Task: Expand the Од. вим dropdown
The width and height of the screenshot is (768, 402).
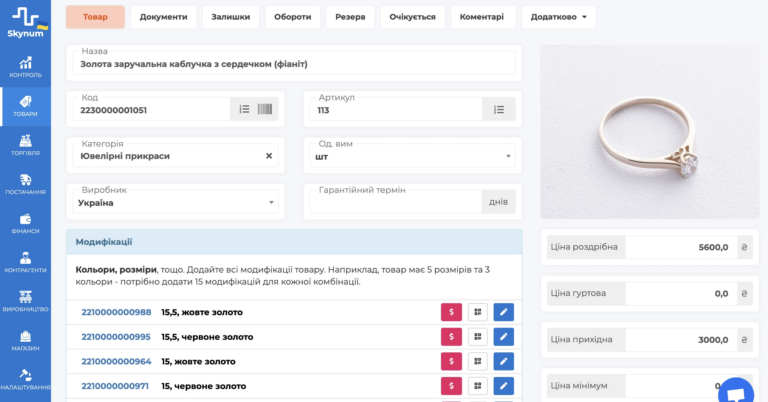Action: (x=509, y=156)
